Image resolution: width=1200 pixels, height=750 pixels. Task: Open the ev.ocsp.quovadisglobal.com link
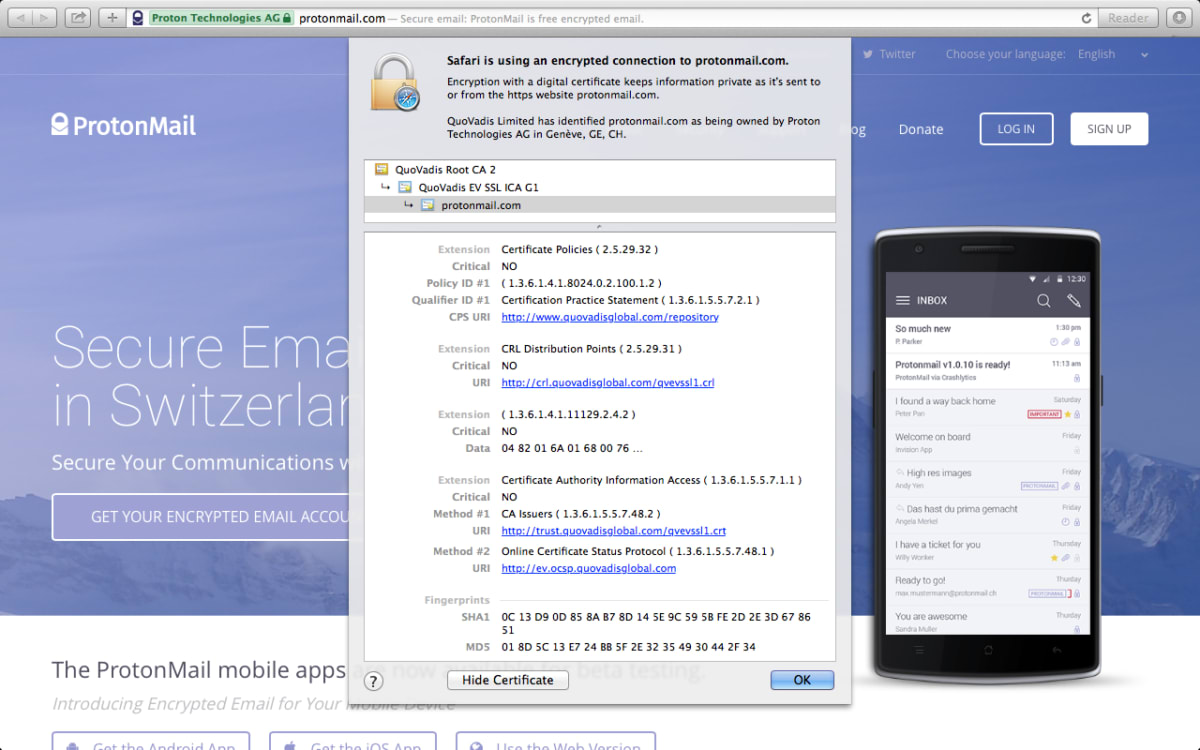589,568
